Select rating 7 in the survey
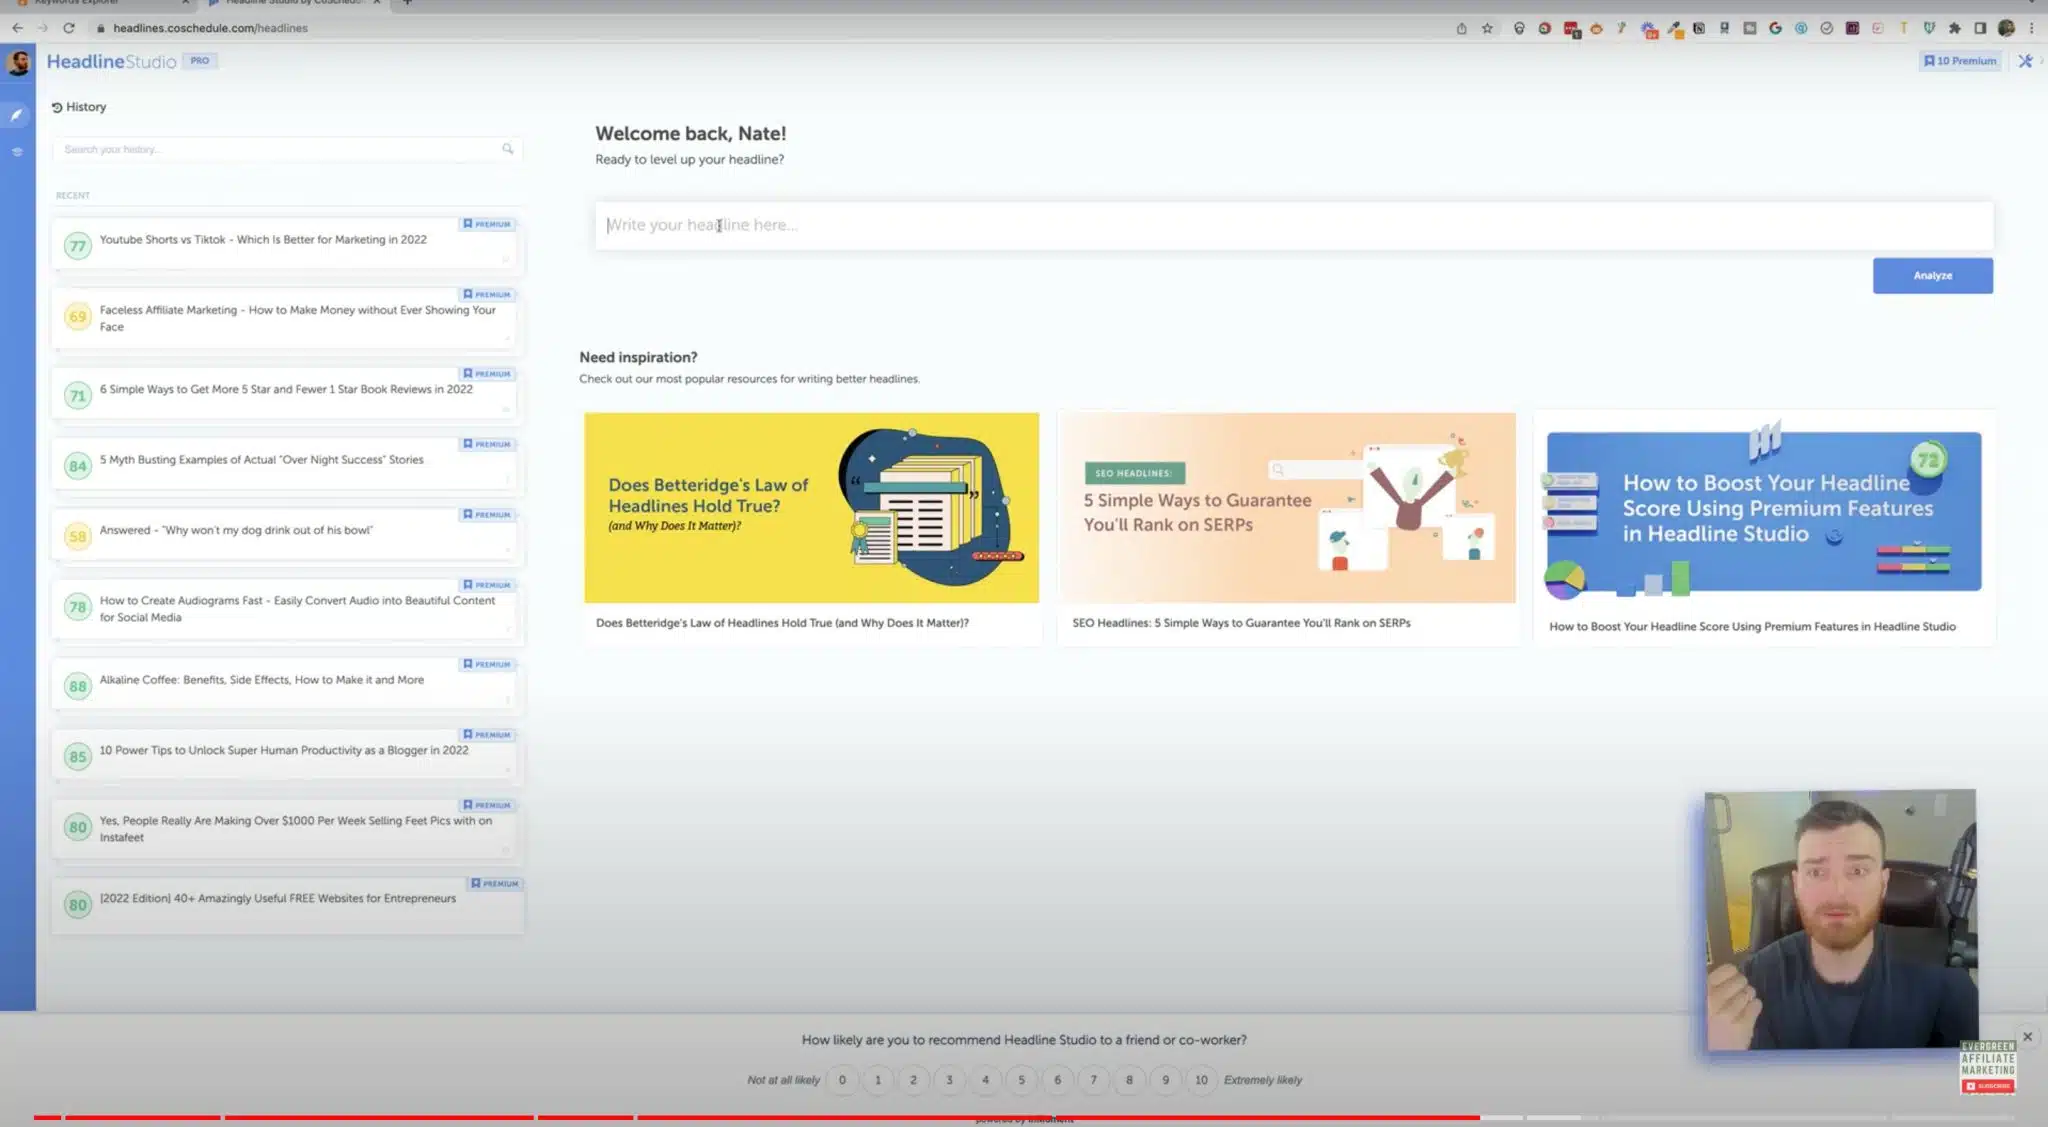The height and width of the screenshot is (1127, 2048). tap(1093, 1080)
